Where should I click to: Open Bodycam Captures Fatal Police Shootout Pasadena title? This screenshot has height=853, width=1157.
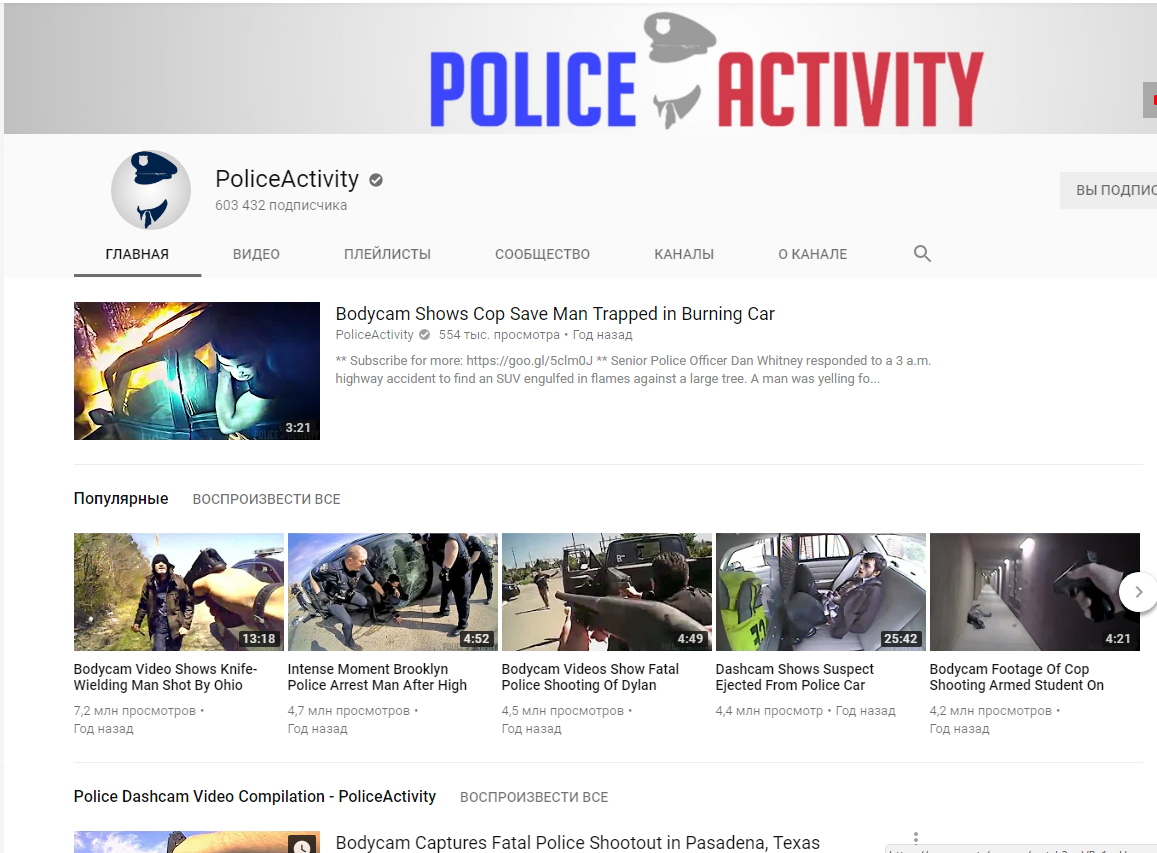pyautogui.click(x=578, y=843)
